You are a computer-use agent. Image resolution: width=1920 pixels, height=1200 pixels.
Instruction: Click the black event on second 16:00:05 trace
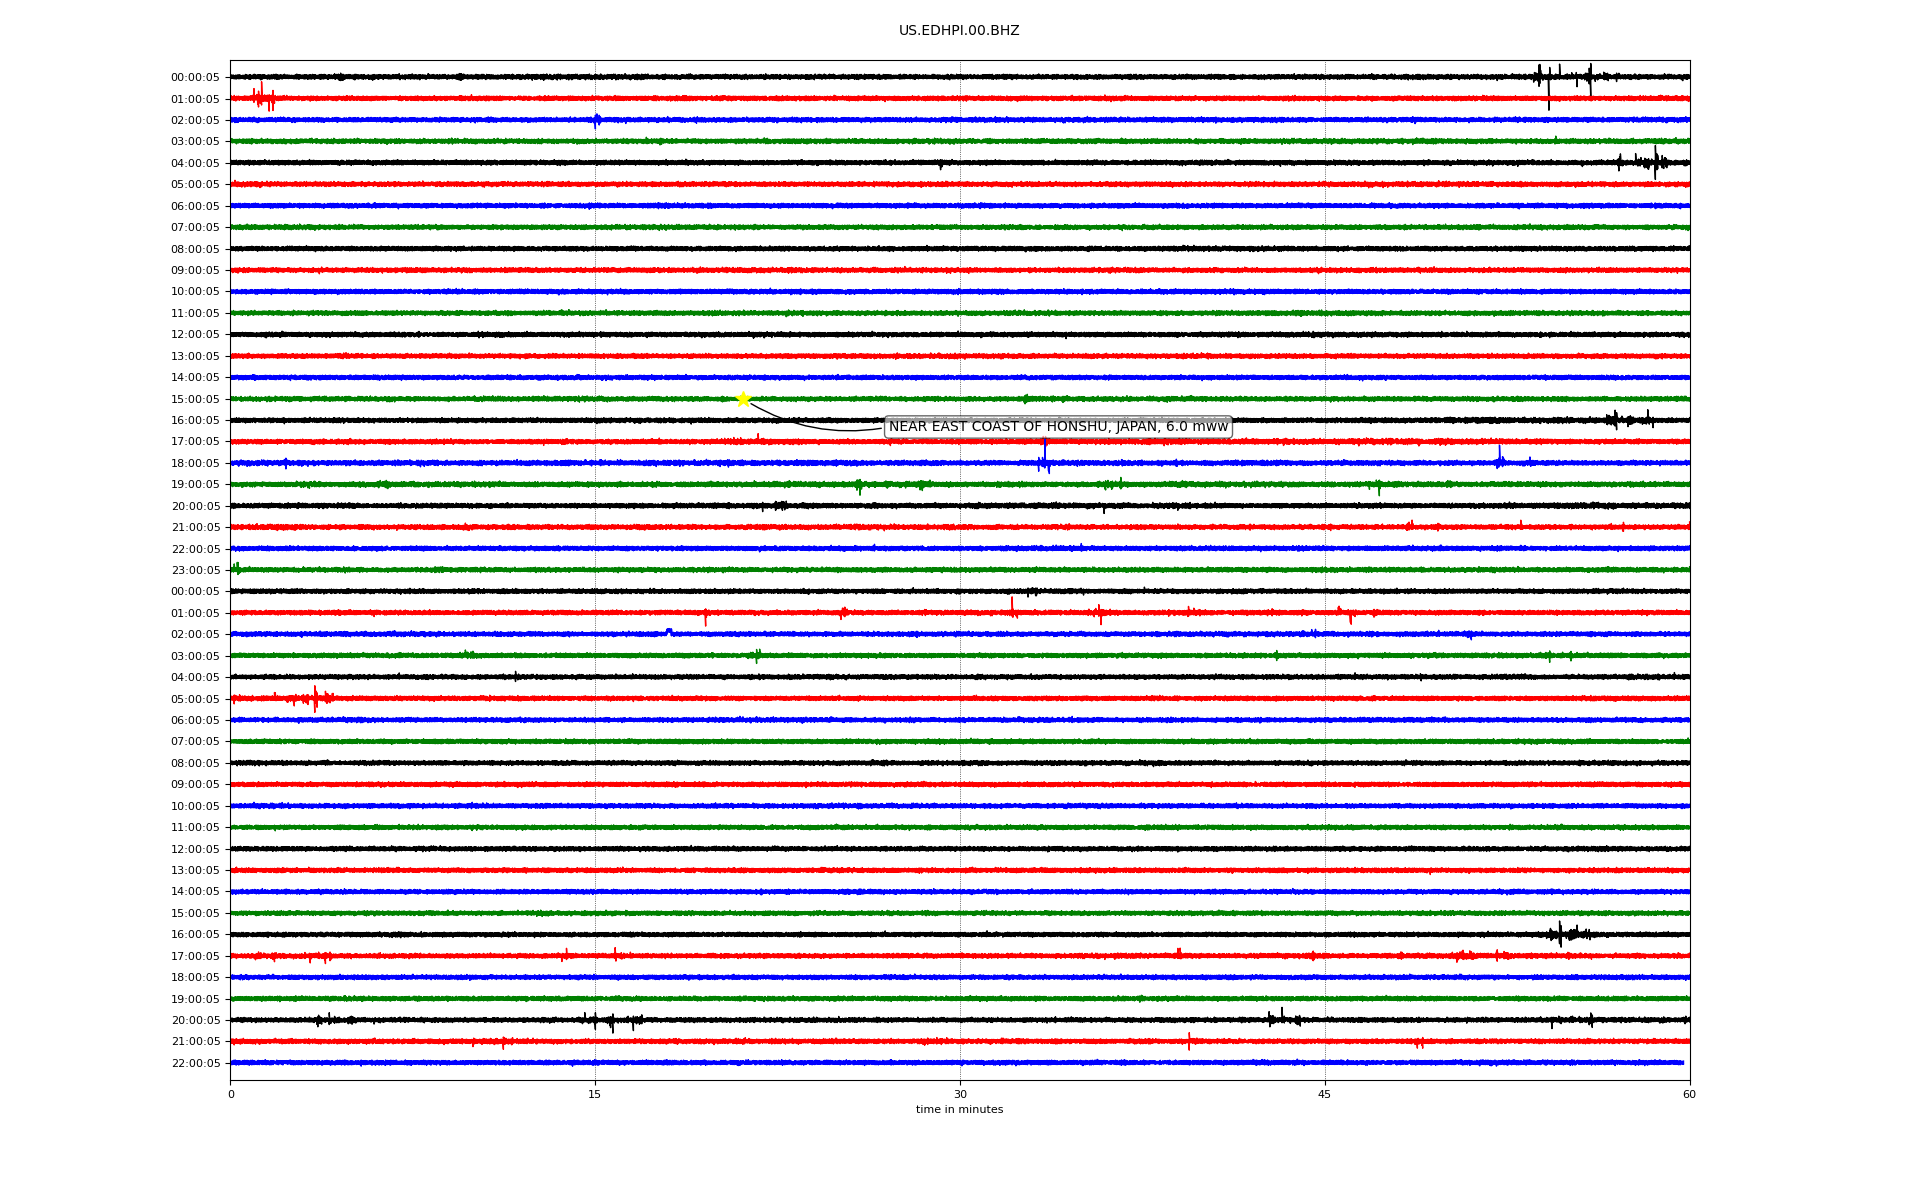pyautogui.click(x=1561, y=934)
